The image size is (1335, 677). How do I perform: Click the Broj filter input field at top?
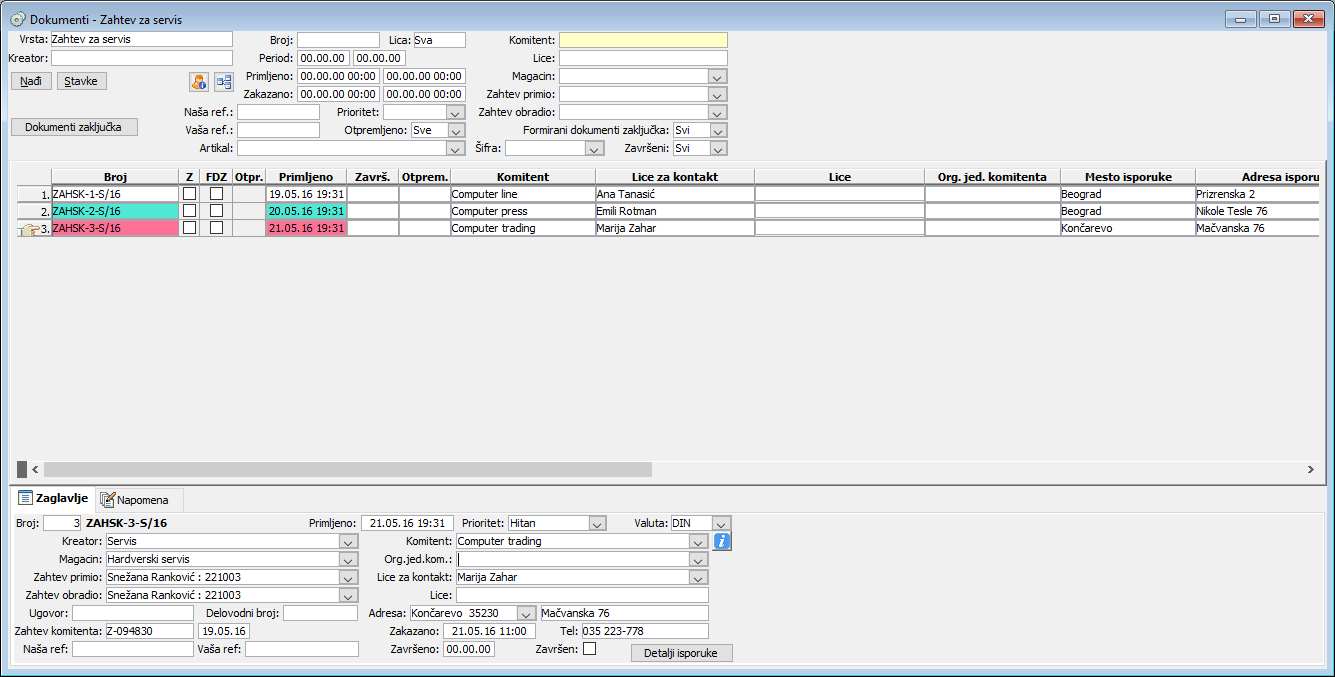[x=338, y=40]
